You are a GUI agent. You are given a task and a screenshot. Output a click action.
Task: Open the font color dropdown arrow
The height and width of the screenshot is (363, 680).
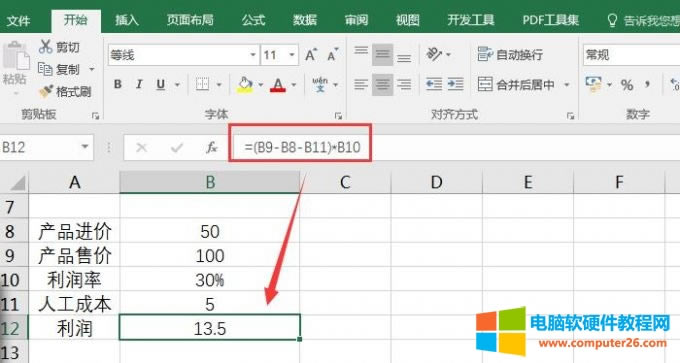[x=294, y=85]
